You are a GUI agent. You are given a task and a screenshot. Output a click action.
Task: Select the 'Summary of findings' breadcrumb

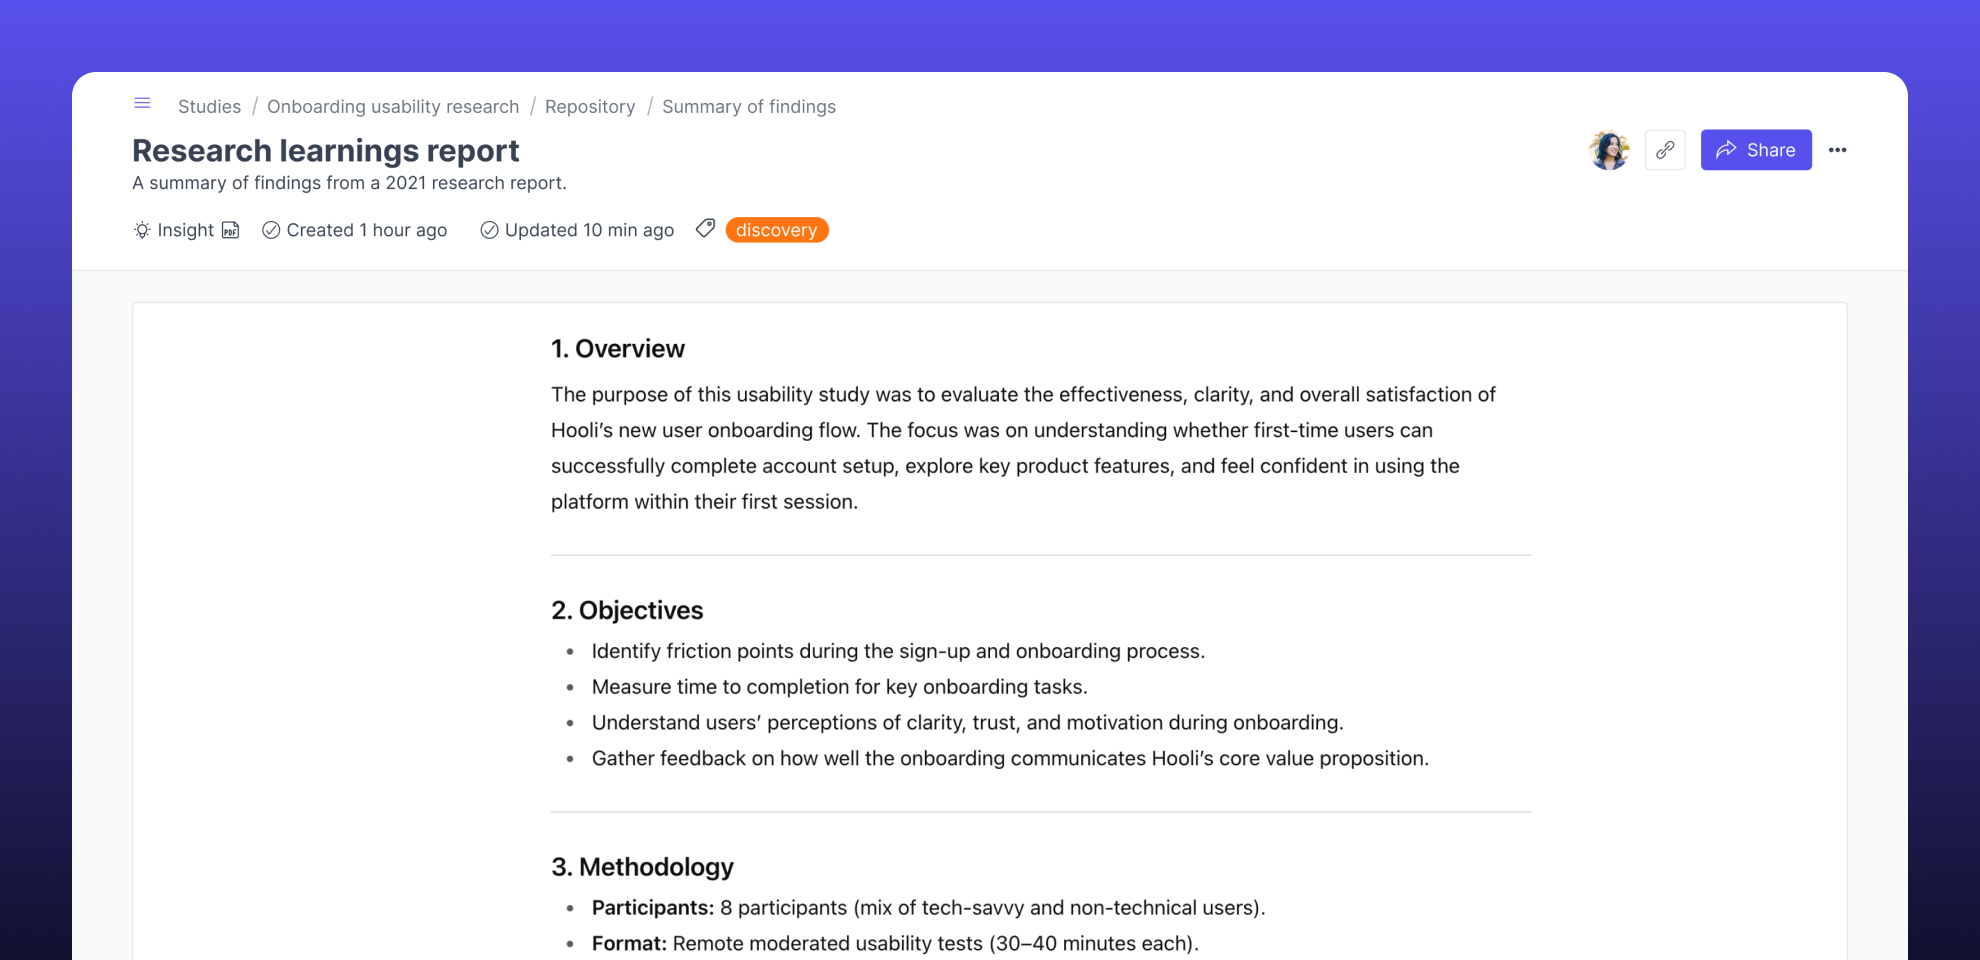coord(749,106)
